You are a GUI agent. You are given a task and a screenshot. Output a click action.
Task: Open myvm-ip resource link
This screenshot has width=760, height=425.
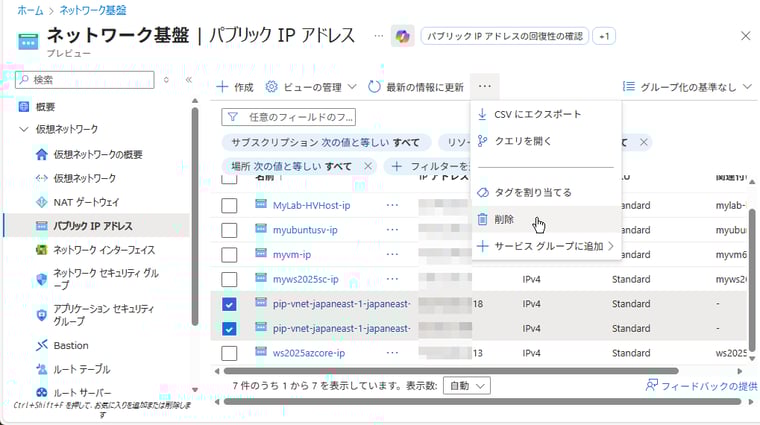click(x=292, y=255)
